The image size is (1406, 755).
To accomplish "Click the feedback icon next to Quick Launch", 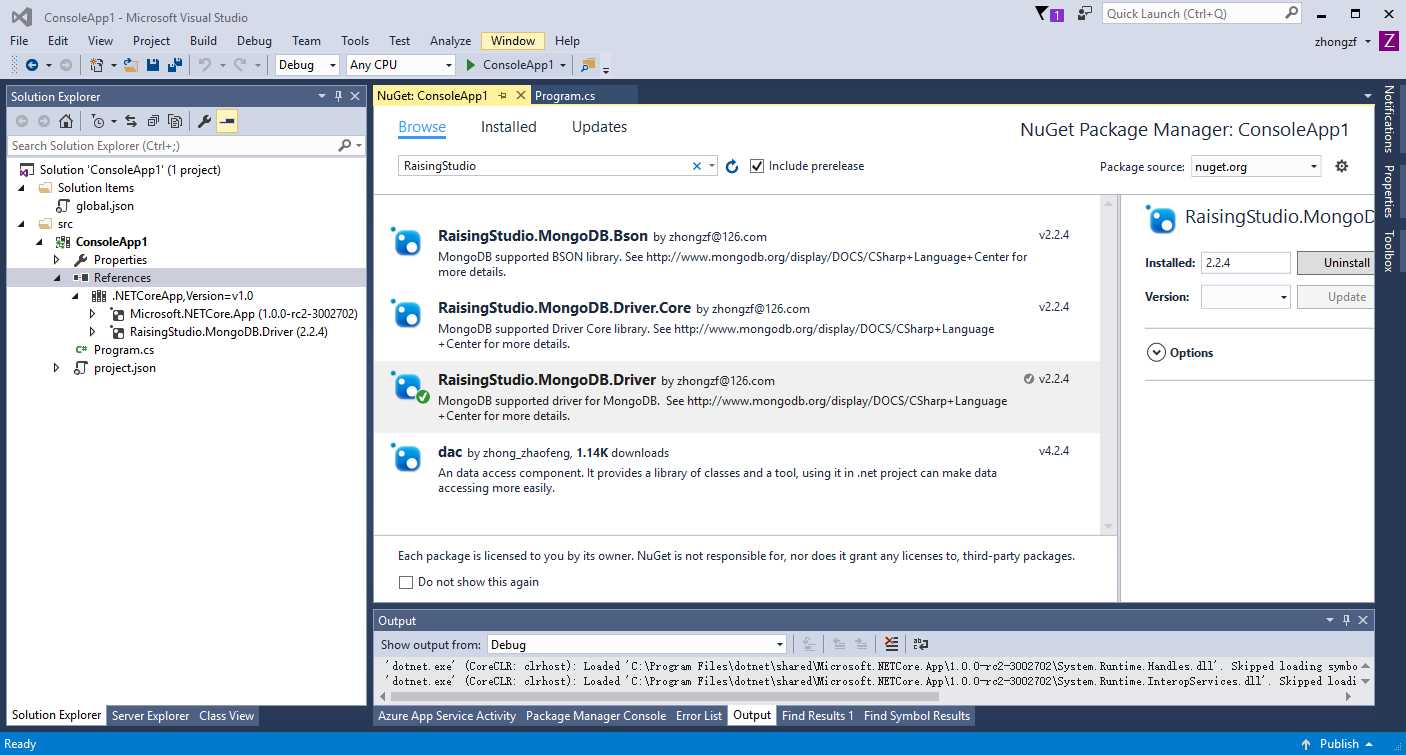I will tap(1085, 14).
